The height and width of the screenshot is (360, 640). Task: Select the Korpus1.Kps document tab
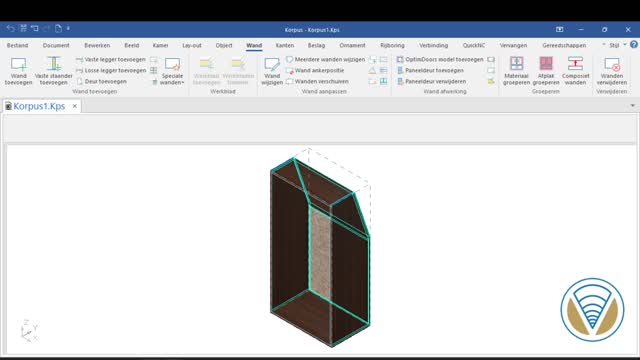(x=39, y=106)
